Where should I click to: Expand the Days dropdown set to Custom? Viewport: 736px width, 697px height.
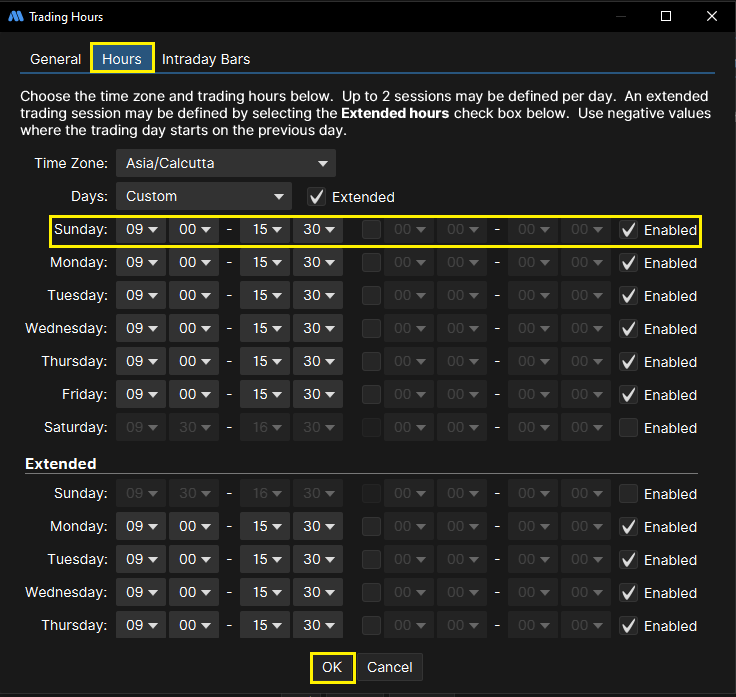tap(204, 196)
